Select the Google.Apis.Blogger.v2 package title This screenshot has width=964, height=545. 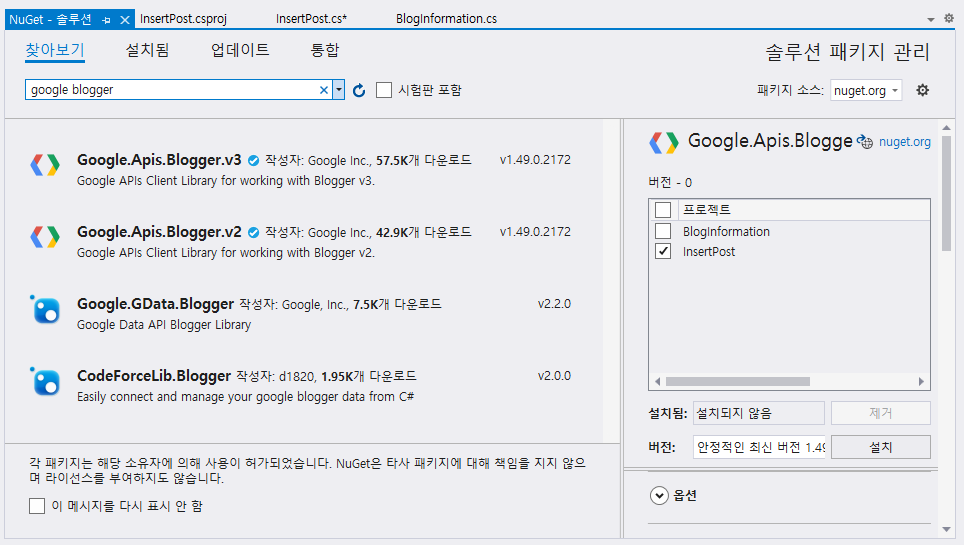(x=159, y=232)
